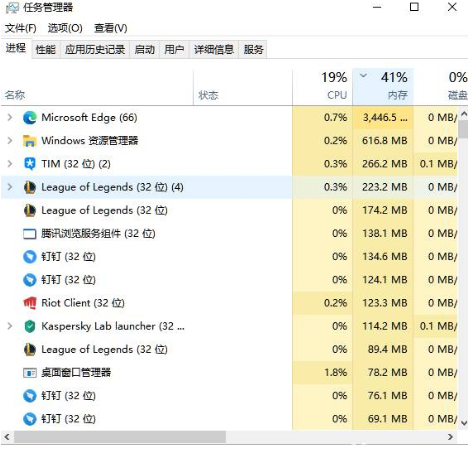Viewport: 471px width, 449px height.
Task: Sort by the 名称 column header
Action: pos(97,87)
